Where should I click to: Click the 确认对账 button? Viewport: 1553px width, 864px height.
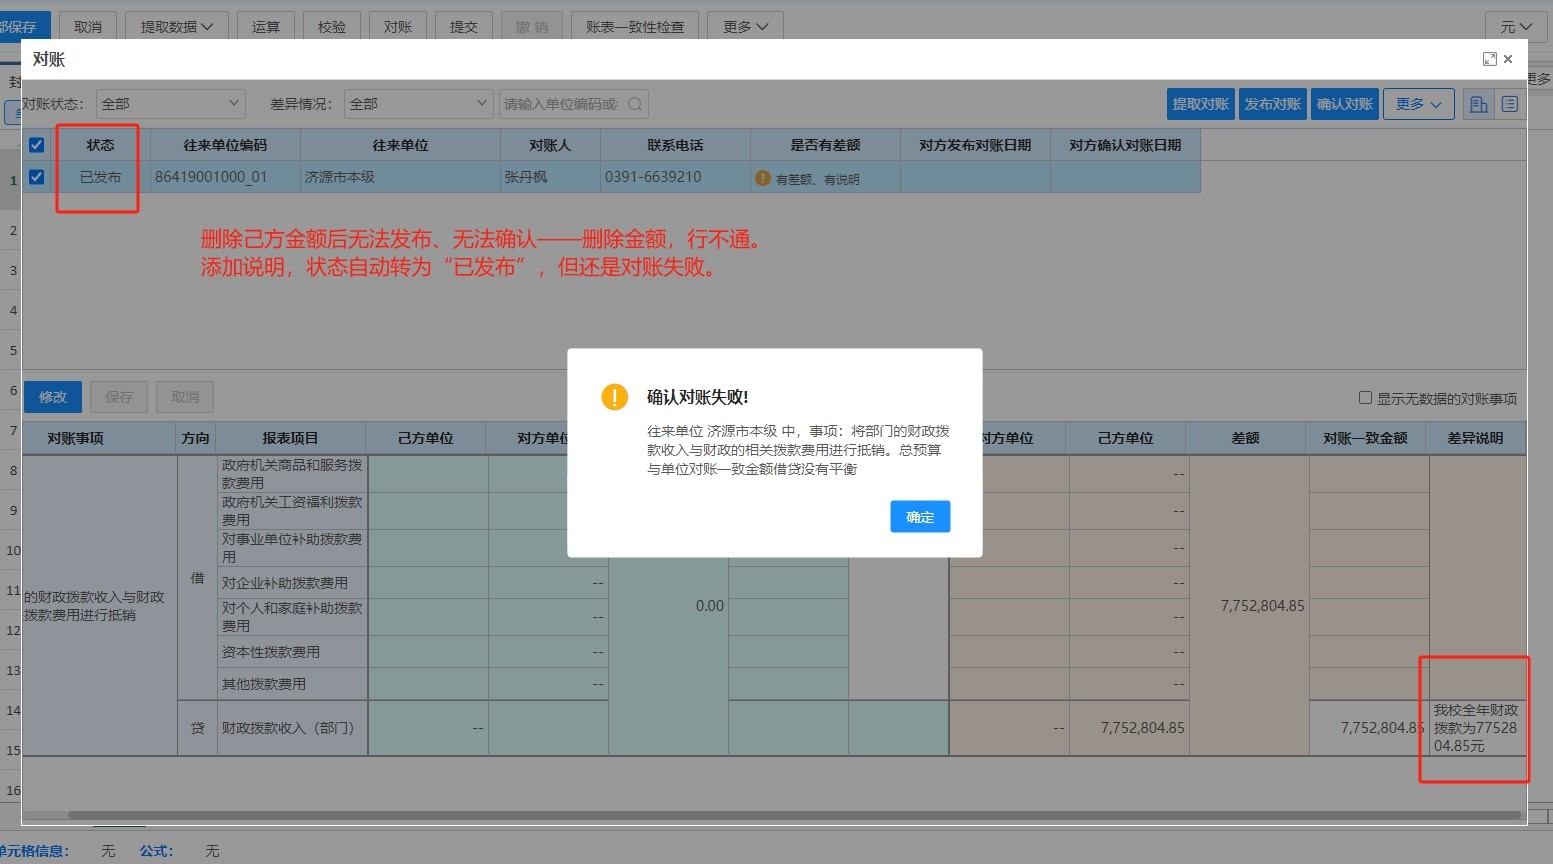(1344, 104)
